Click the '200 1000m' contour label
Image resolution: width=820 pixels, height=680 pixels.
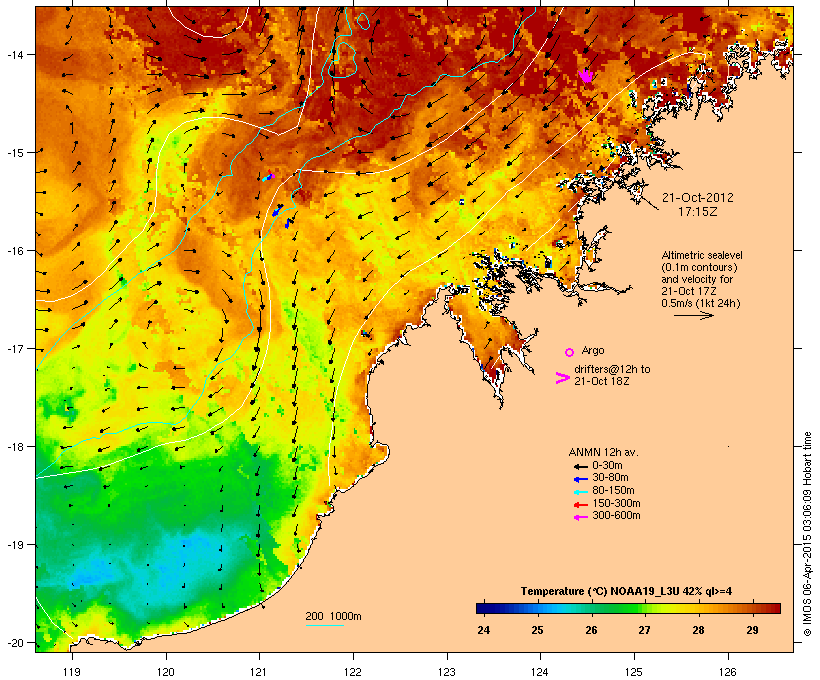pyautogui.click(x=333, y=616)
